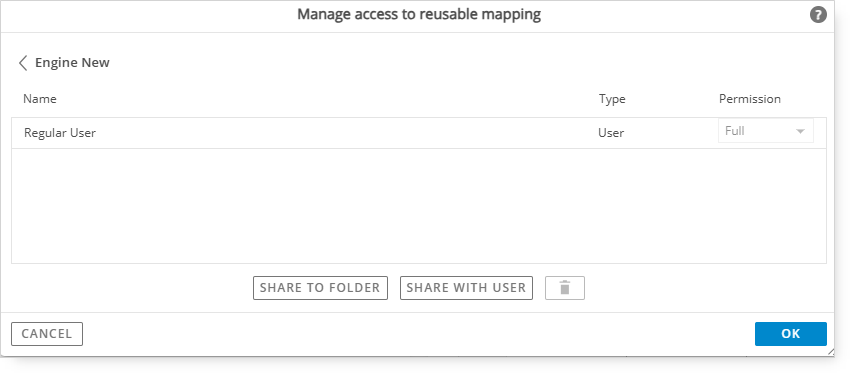Click the resize grip at dialog corner
The height and width of the screenshot is (373, 850).
coord(831,352)
